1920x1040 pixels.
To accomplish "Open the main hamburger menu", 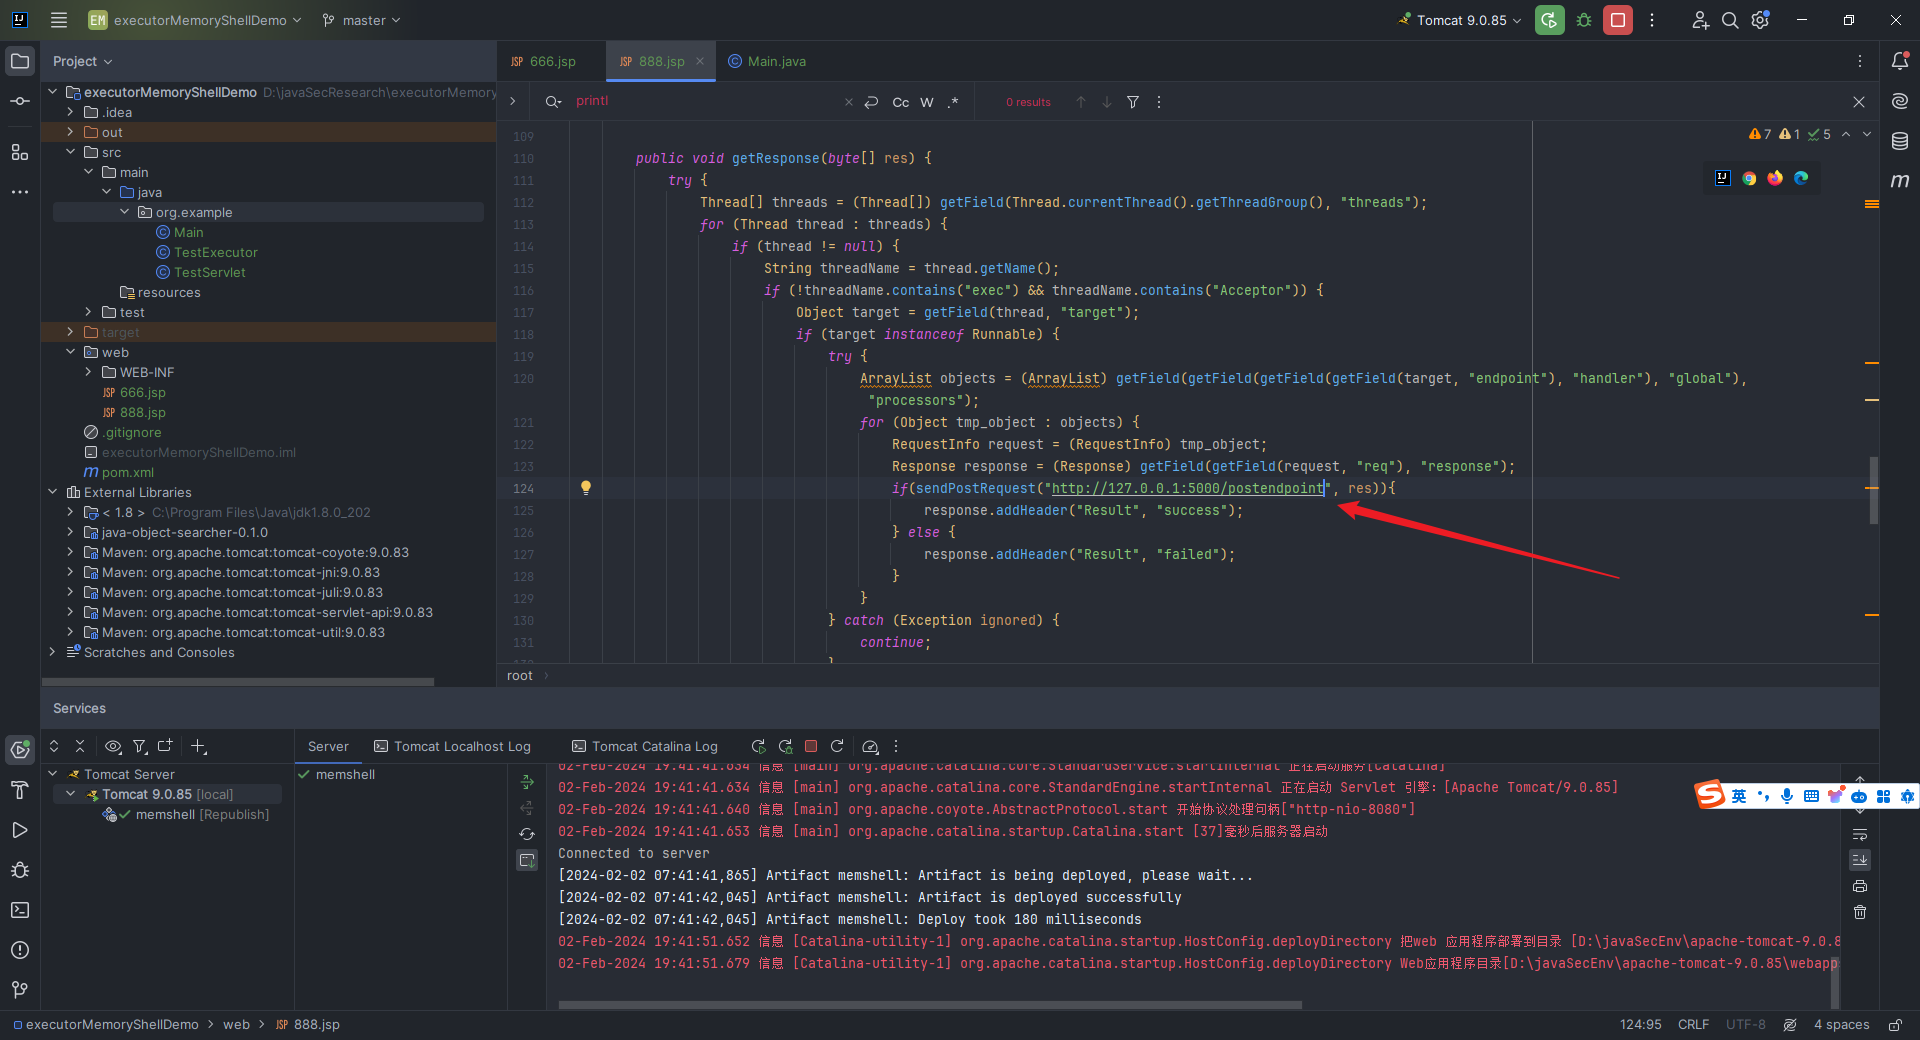I will (x=59, y=20).
